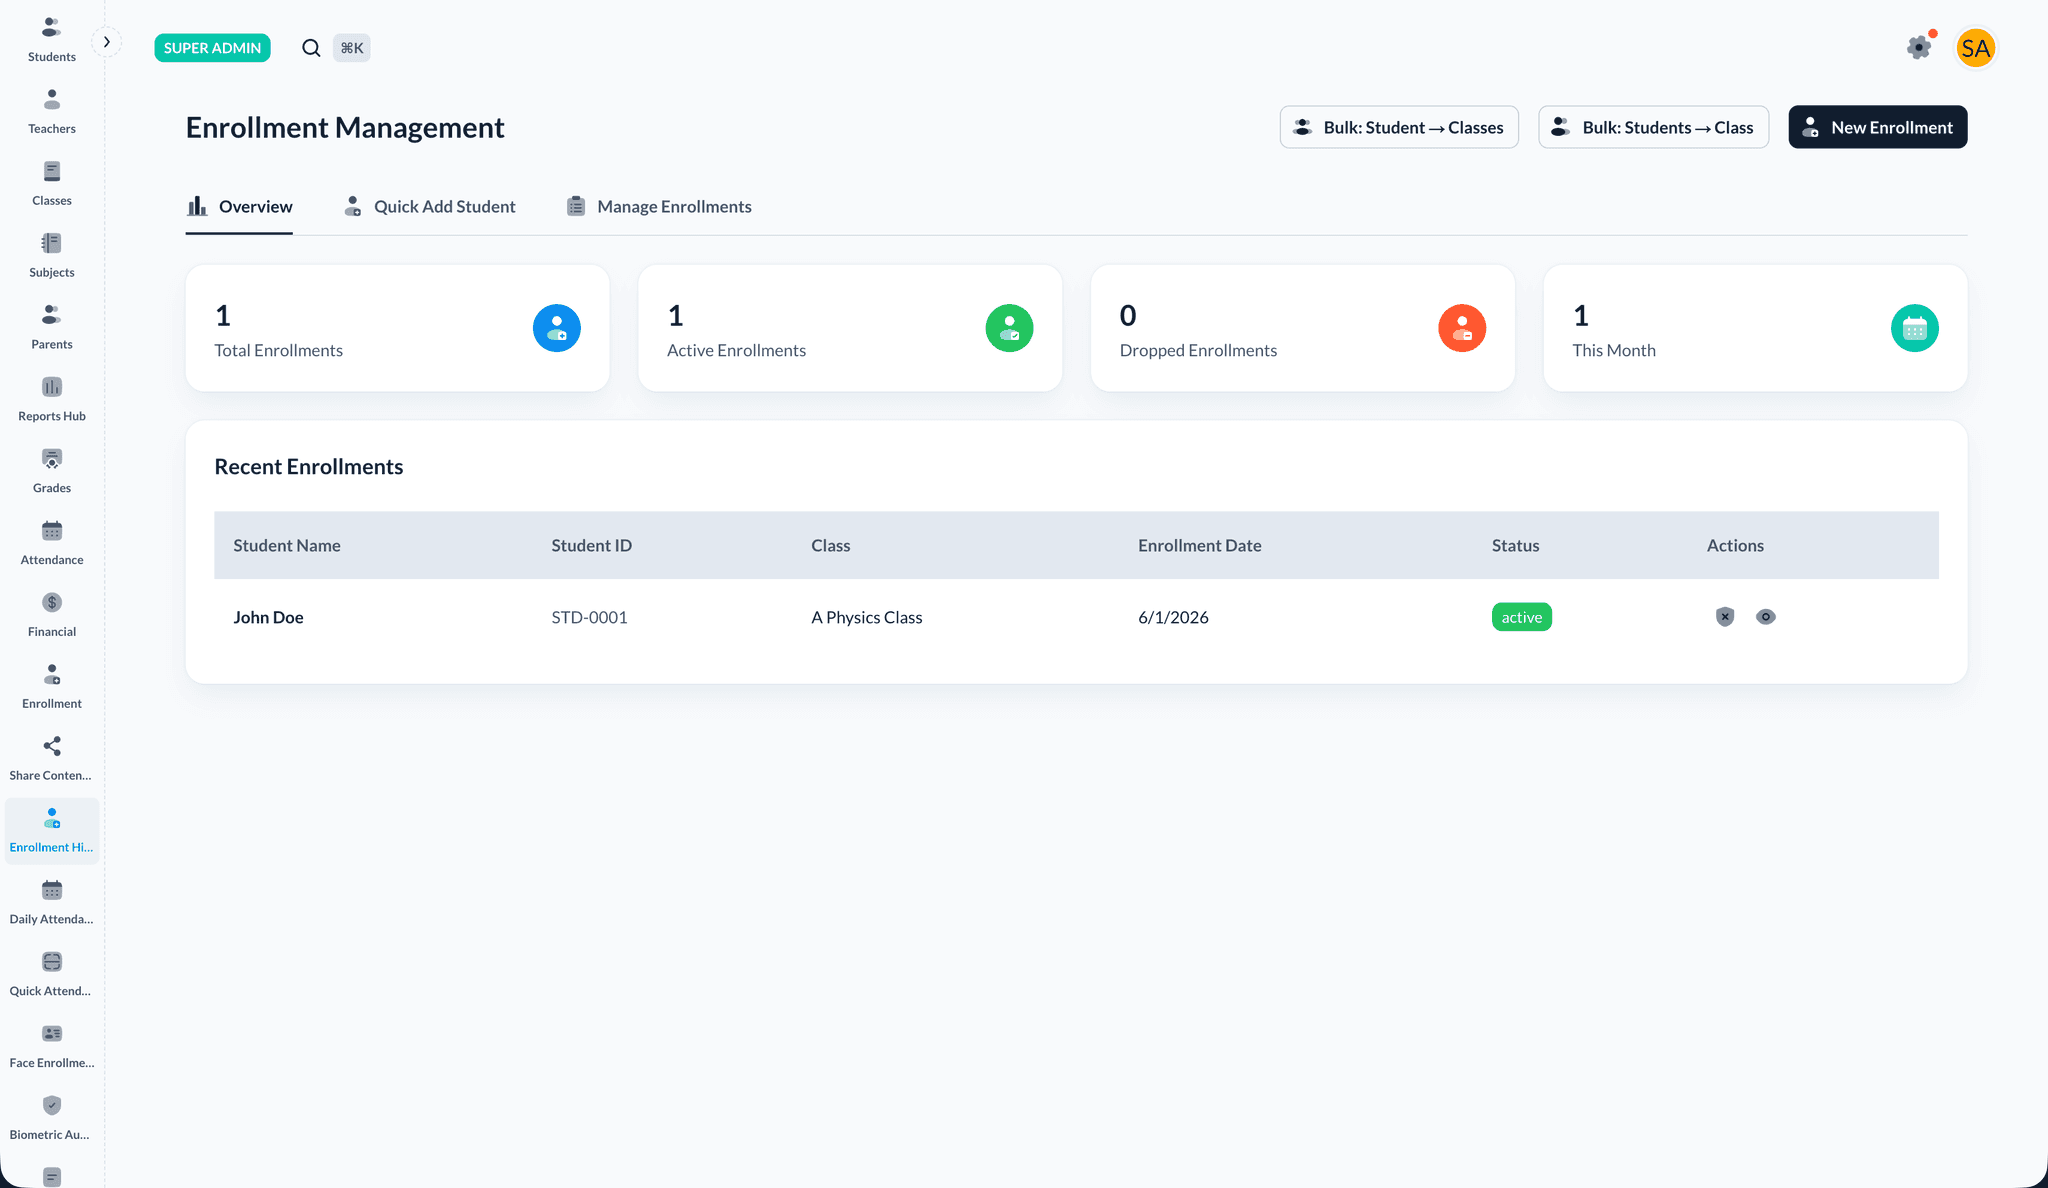Open Reports Hub in sidebar
The width and height of the screenshot is (2048, 1188).
(x=52, y=400)
